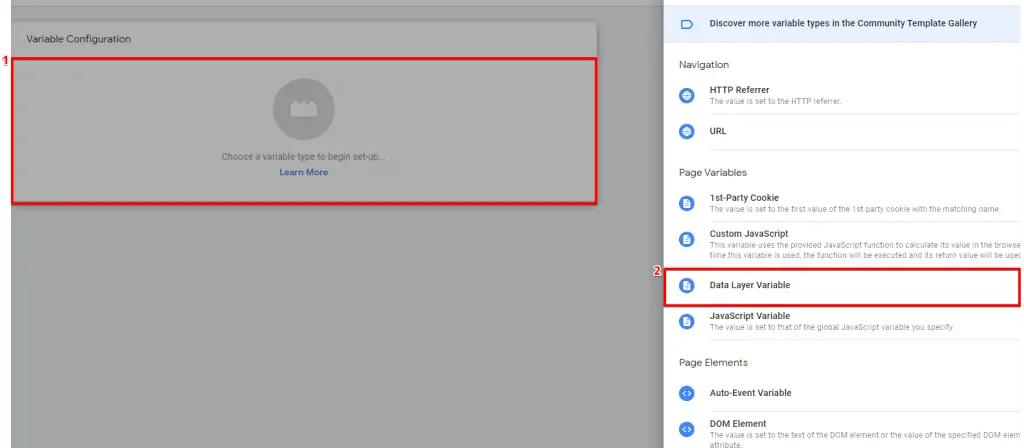Click the DOM element description text
The width and height of the screenshot is (1024, 448).
[866, 438]
